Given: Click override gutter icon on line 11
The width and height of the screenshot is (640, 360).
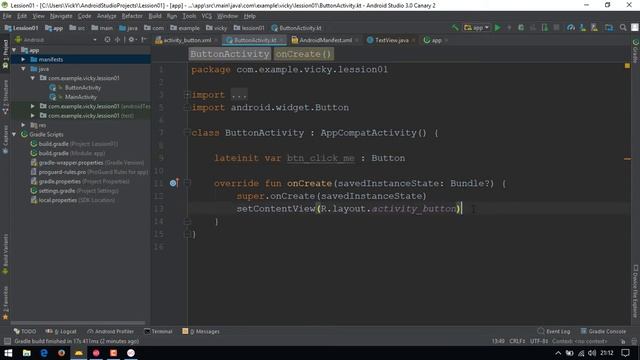Looking at the screenshot, I should point(174,183).
